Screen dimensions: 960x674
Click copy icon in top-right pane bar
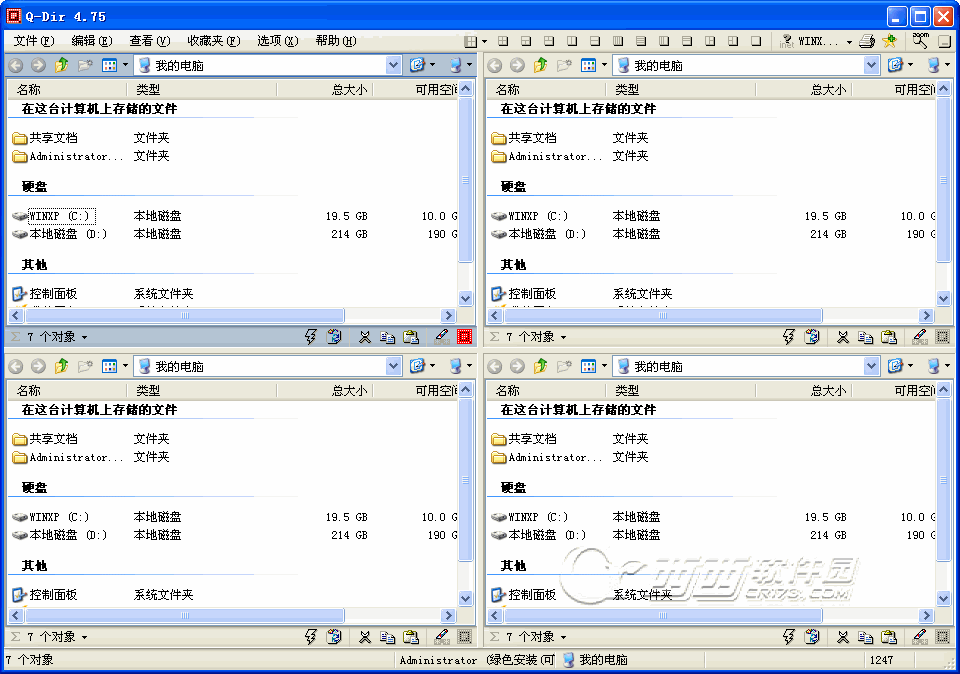click(865, 337)
